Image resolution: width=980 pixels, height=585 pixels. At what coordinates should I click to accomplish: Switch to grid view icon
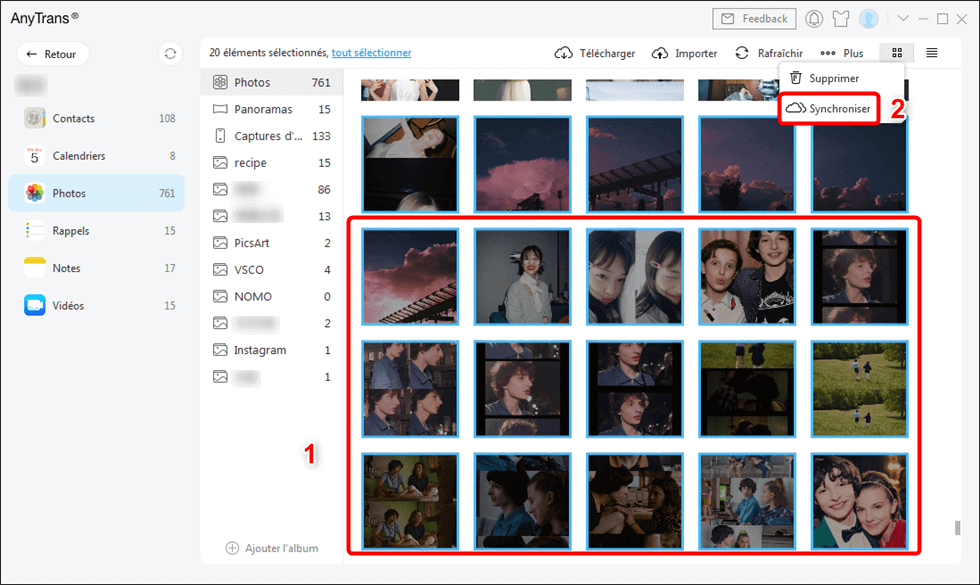(897, 53)
